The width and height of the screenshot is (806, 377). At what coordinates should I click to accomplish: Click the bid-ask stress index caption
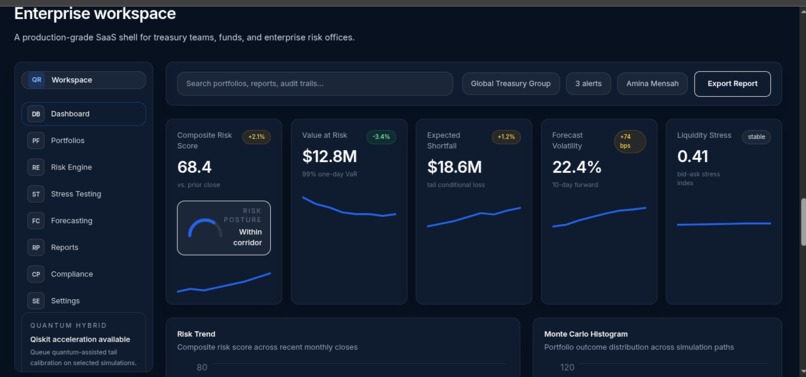(x=699, y=178)
